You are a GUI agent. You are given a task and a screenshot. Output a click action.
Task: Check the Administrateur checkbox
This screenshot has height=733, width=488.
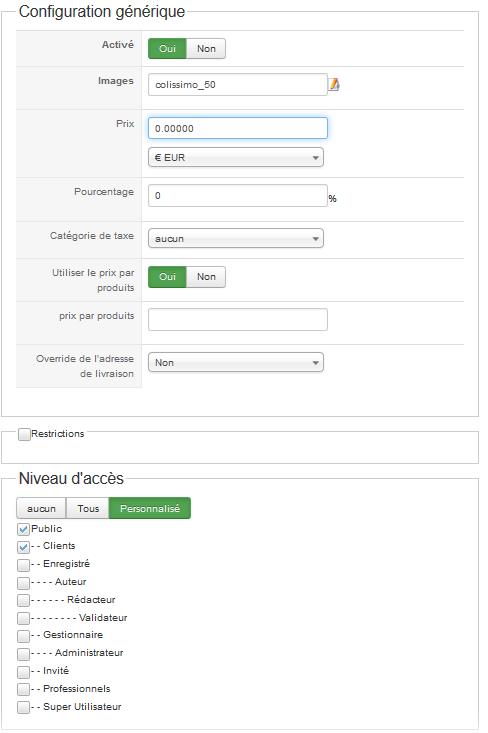click(x=23, y=654)
